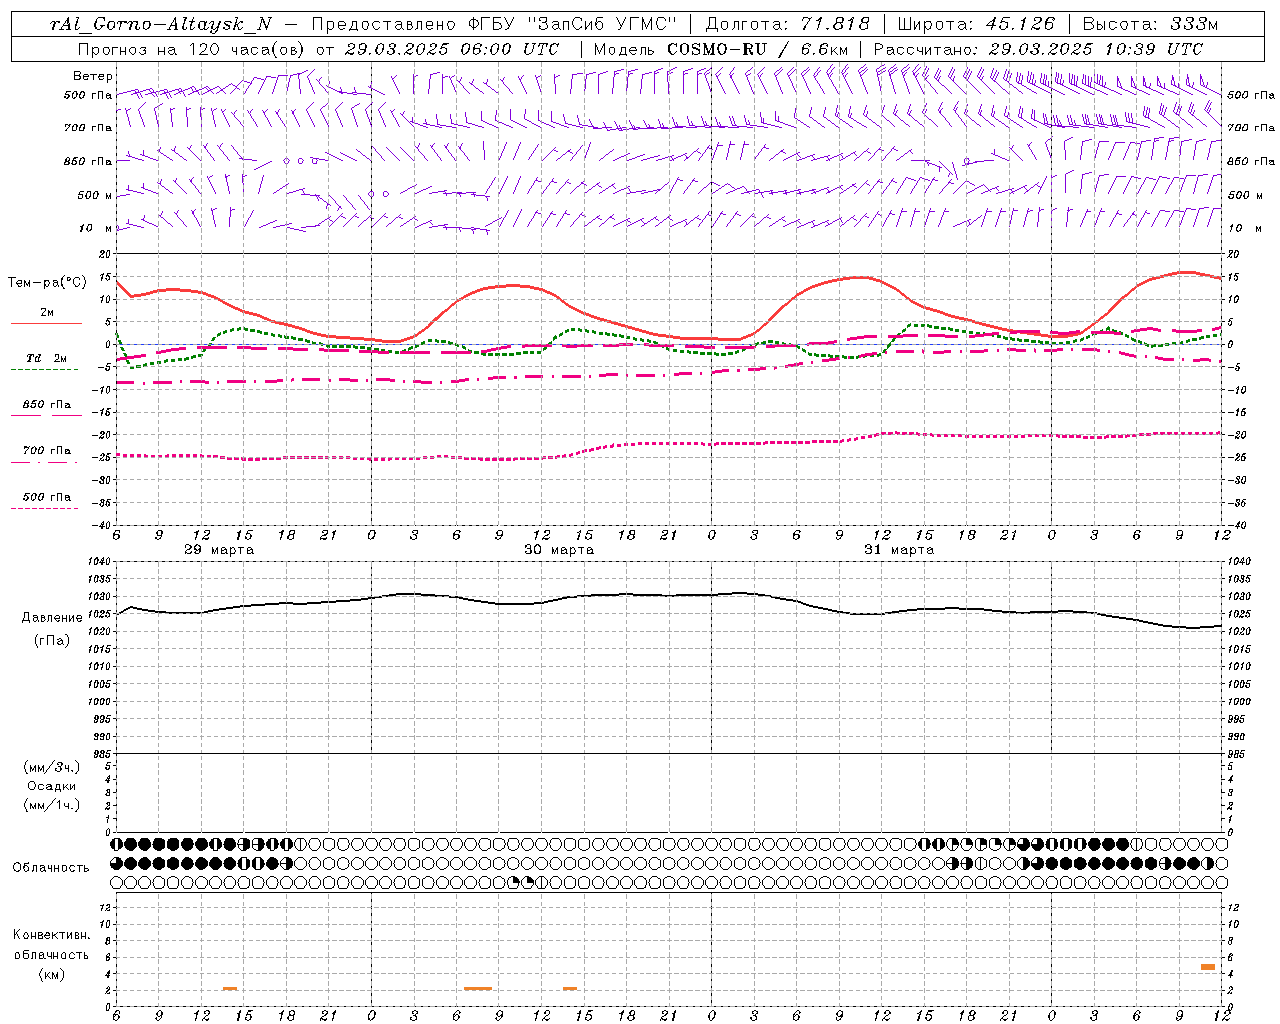1280x1024 pixels.
Task: Click the (мм/3ч.) precipitation unit label
Action: click(x=52, y=767)
